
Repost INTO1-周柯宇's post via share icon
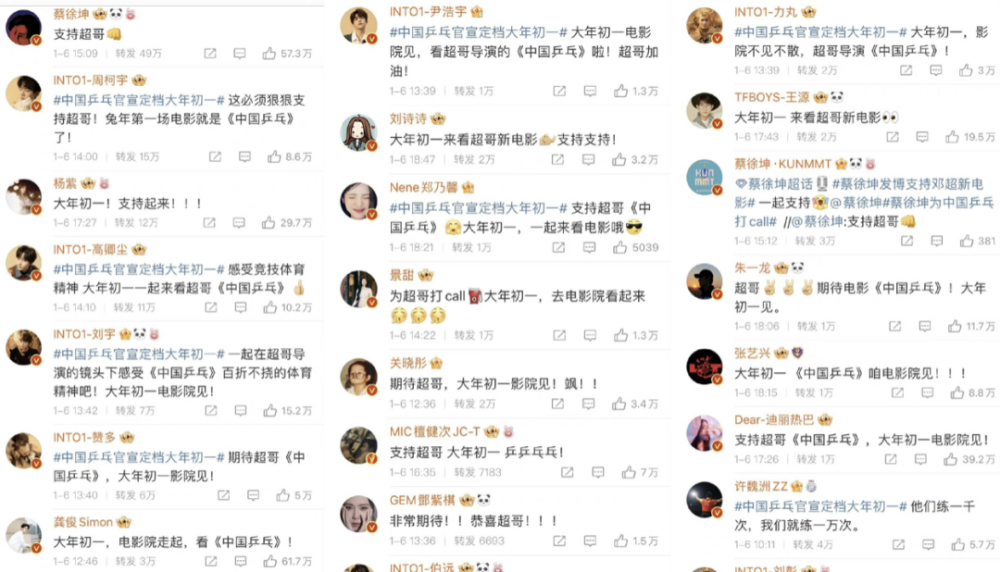(215, 156)
